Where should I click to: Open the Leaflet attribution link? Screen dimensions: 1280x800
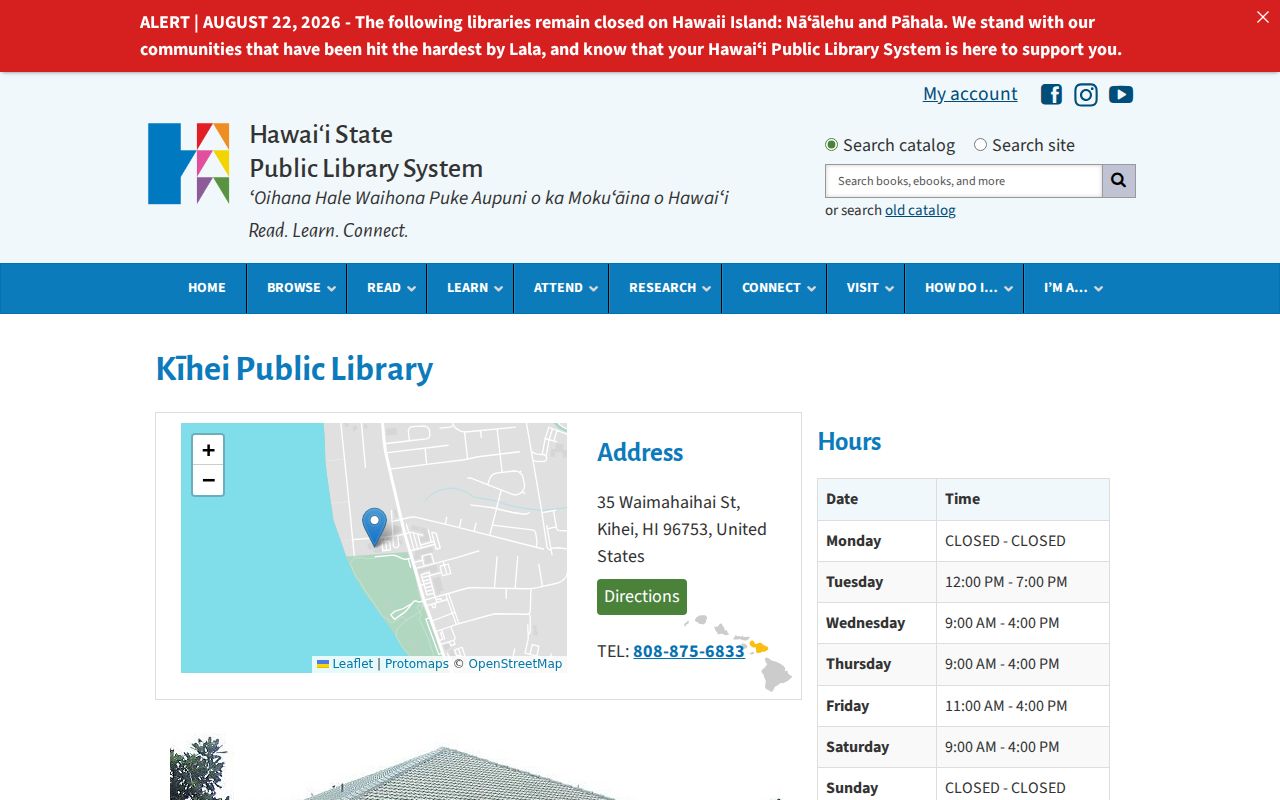click(345, 664)
